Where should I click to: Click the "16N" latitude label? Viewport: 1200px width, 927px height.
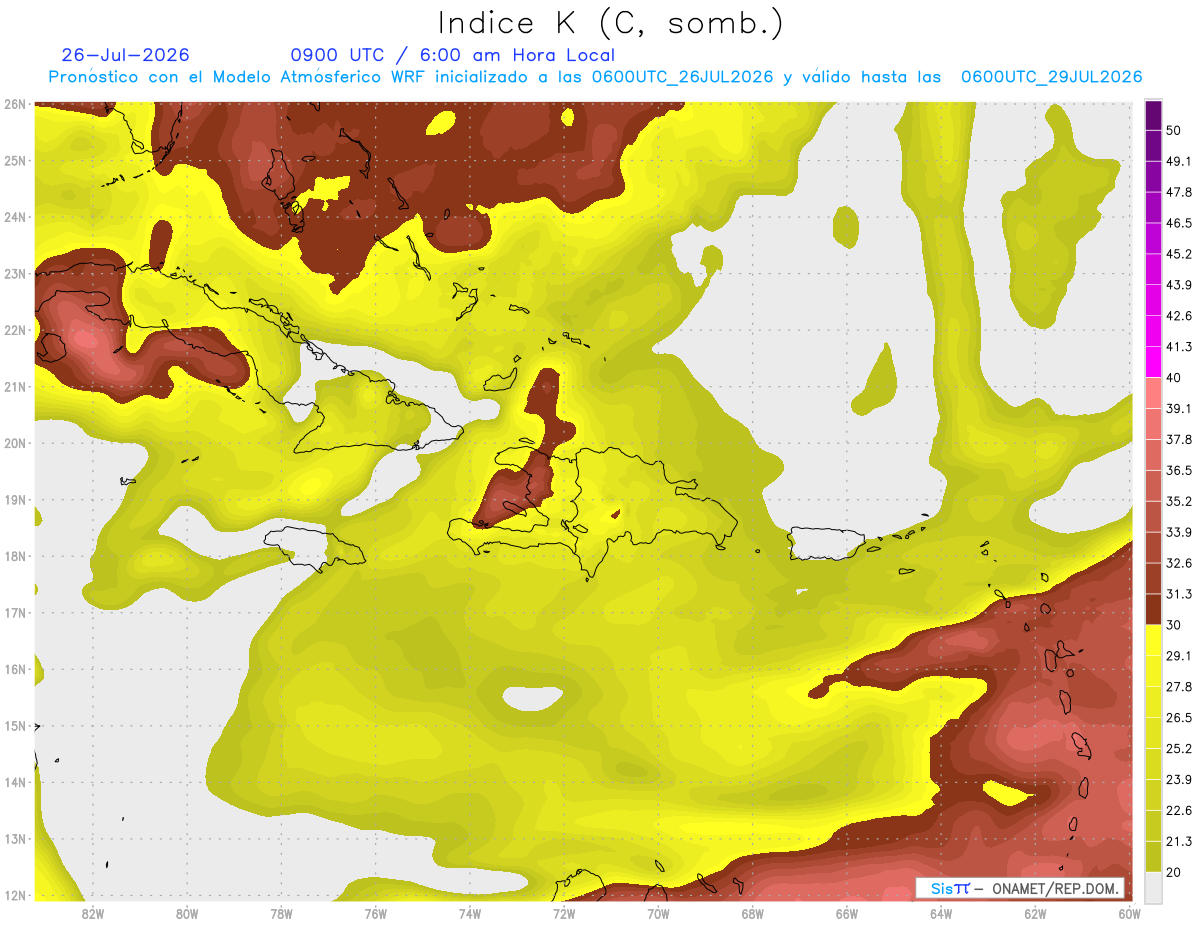[x=15, y=669]
